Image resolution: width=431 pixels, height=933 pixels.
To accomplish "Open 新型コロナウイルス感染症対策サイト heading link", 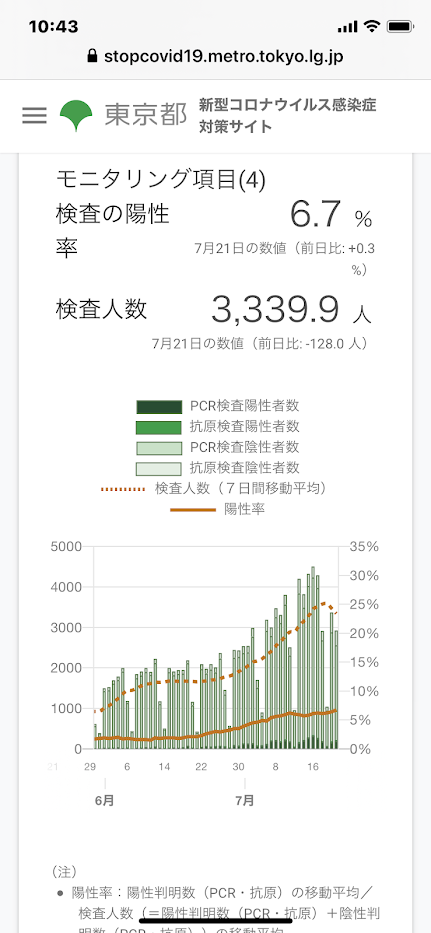I will point(288,116).
